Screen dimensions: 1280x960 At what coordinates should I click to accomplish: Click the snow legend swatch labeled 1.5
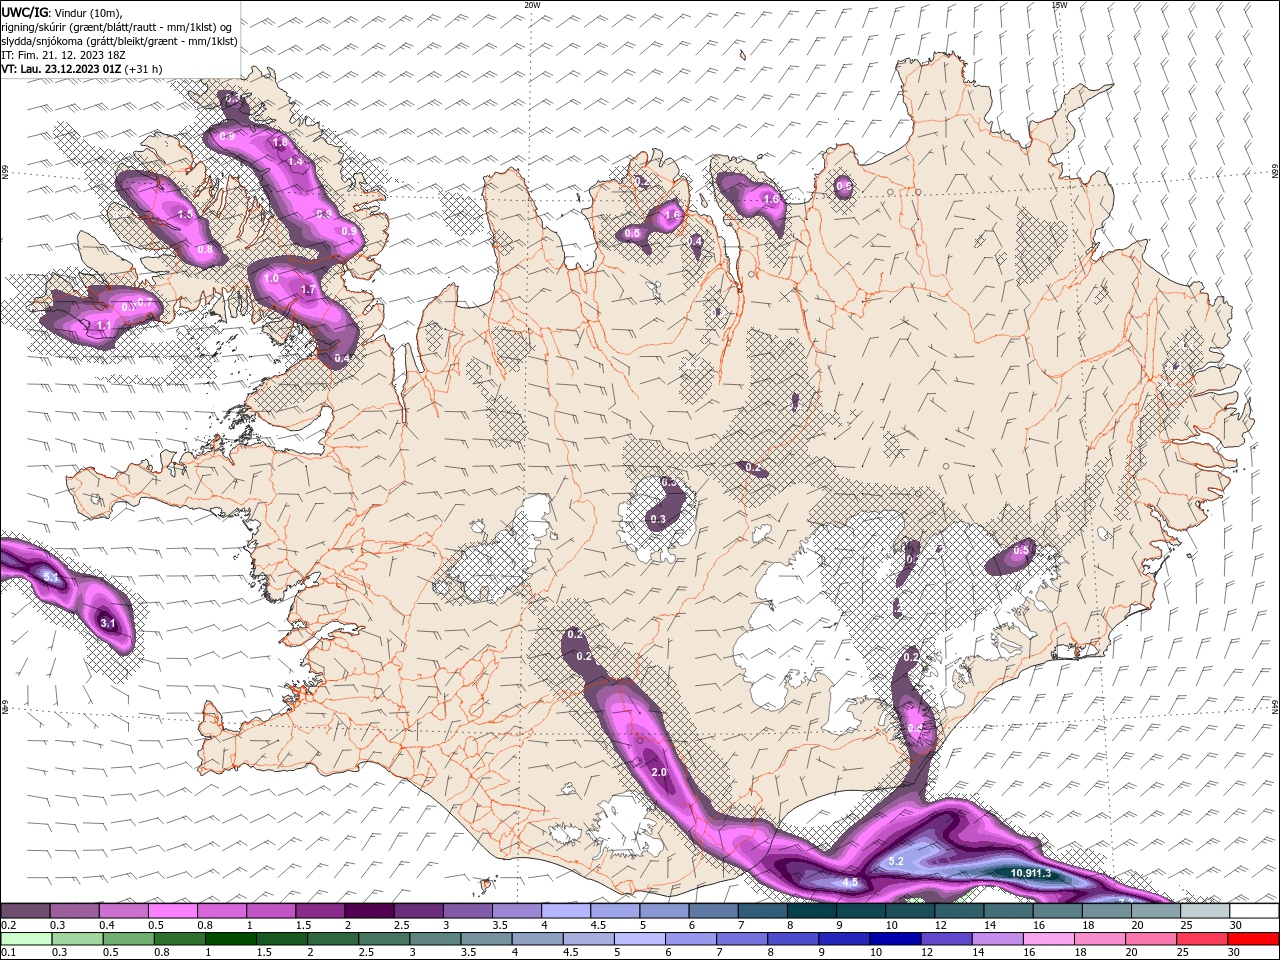[x=320, y=911]
